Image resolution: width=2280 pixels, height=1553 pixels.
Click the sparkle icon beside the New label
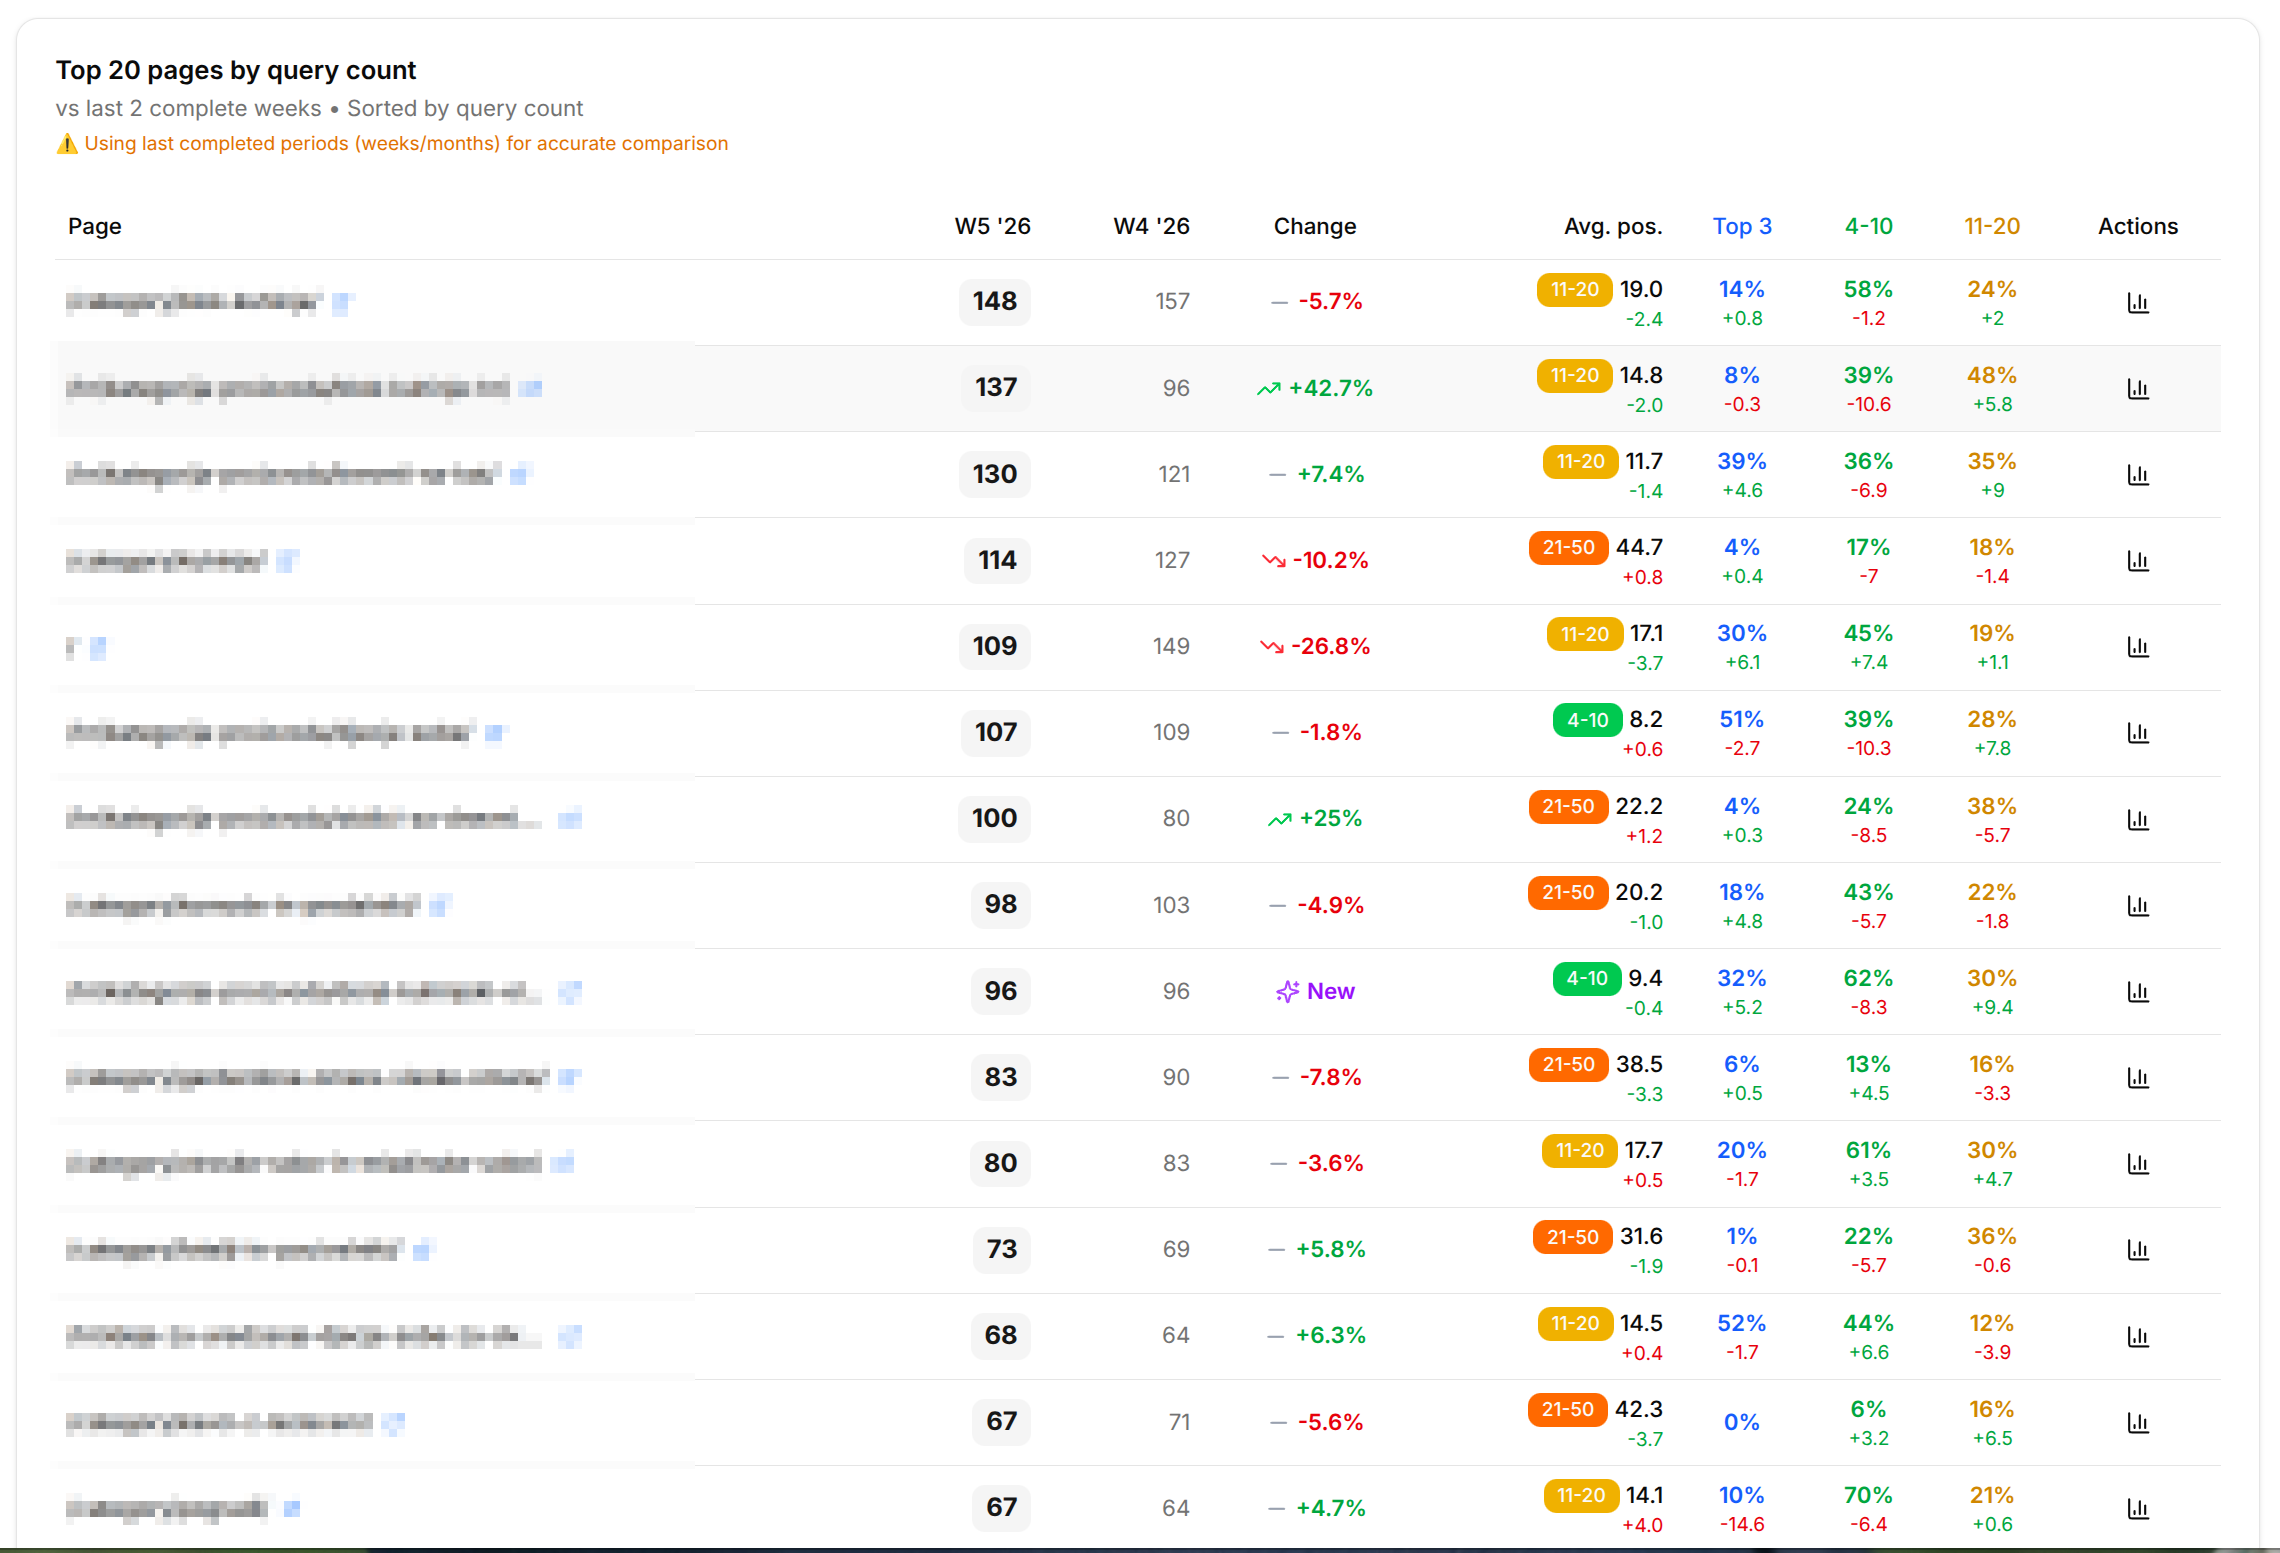(1288, 990)
